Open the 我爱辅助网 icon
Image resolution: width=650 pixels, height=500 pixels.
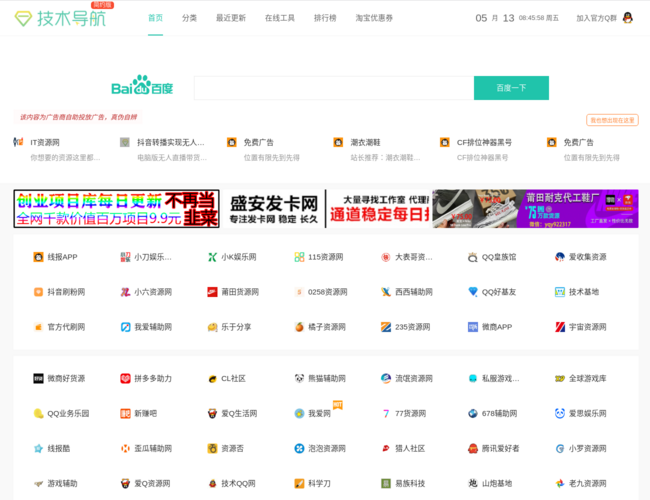click(125, 327)
